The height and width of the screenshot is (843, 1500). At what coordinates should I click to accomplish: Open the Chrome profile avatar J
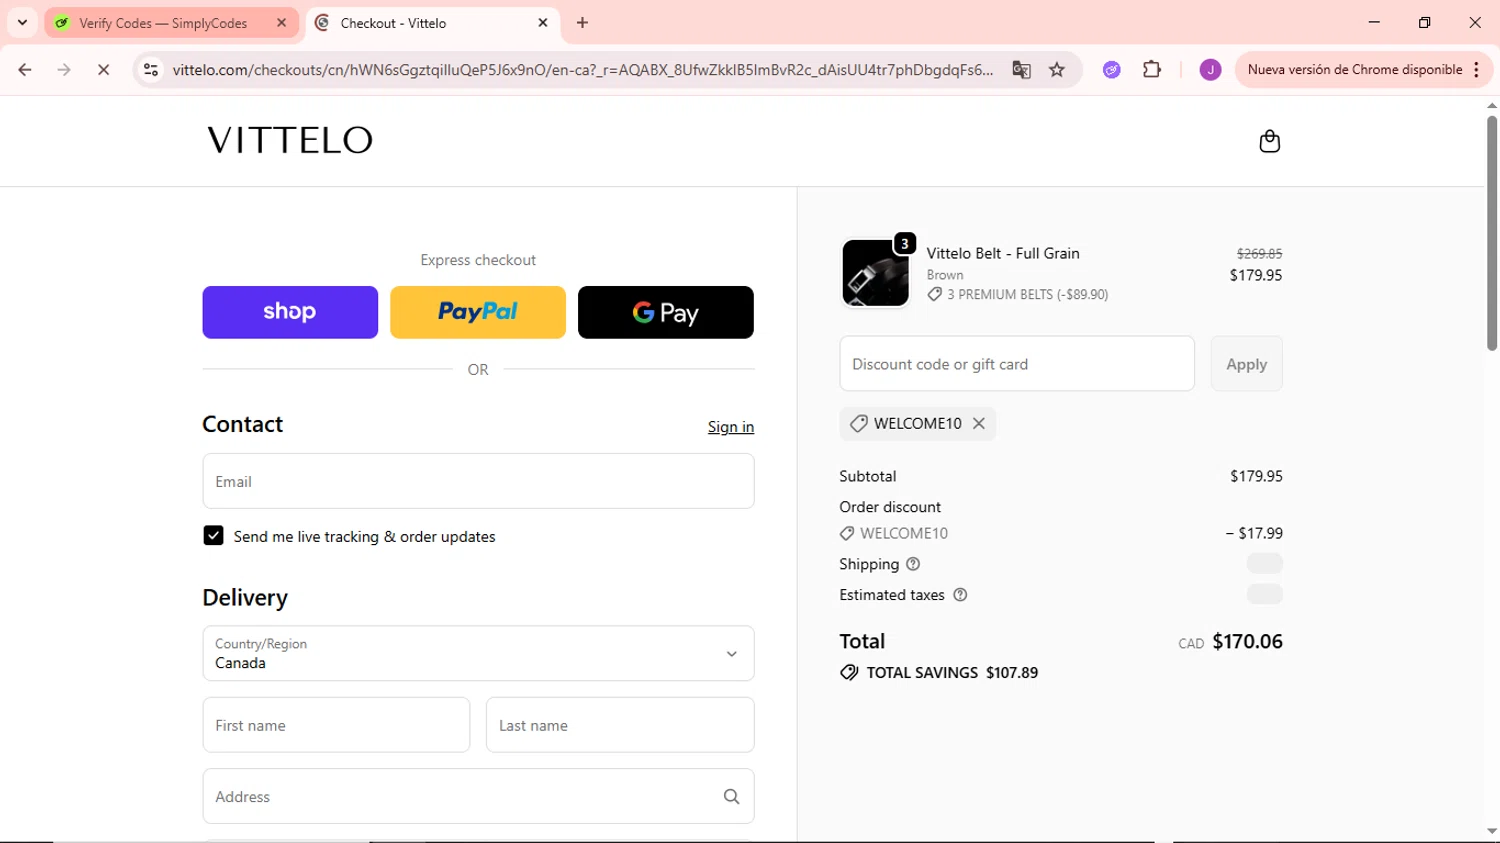tap(1210, 70)
